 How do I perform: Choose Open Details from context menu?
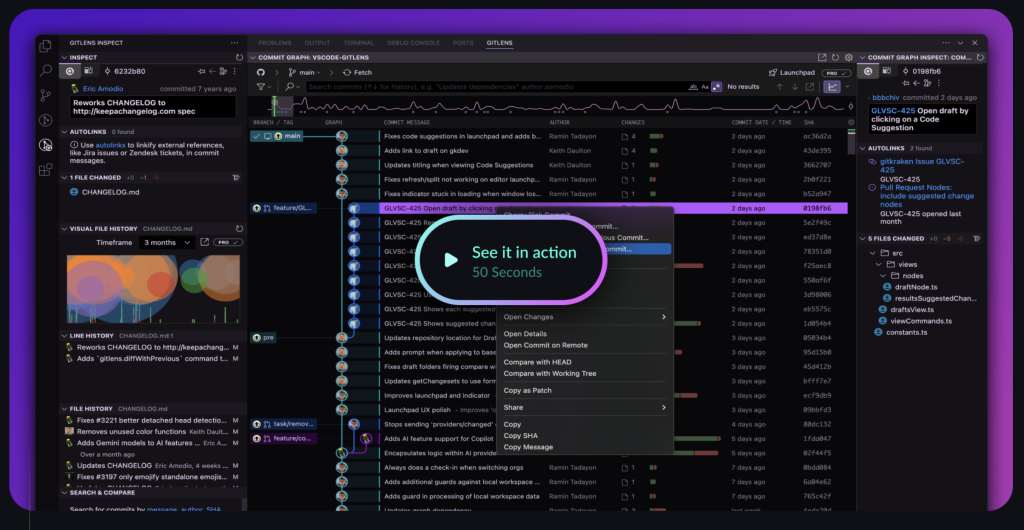525,334
